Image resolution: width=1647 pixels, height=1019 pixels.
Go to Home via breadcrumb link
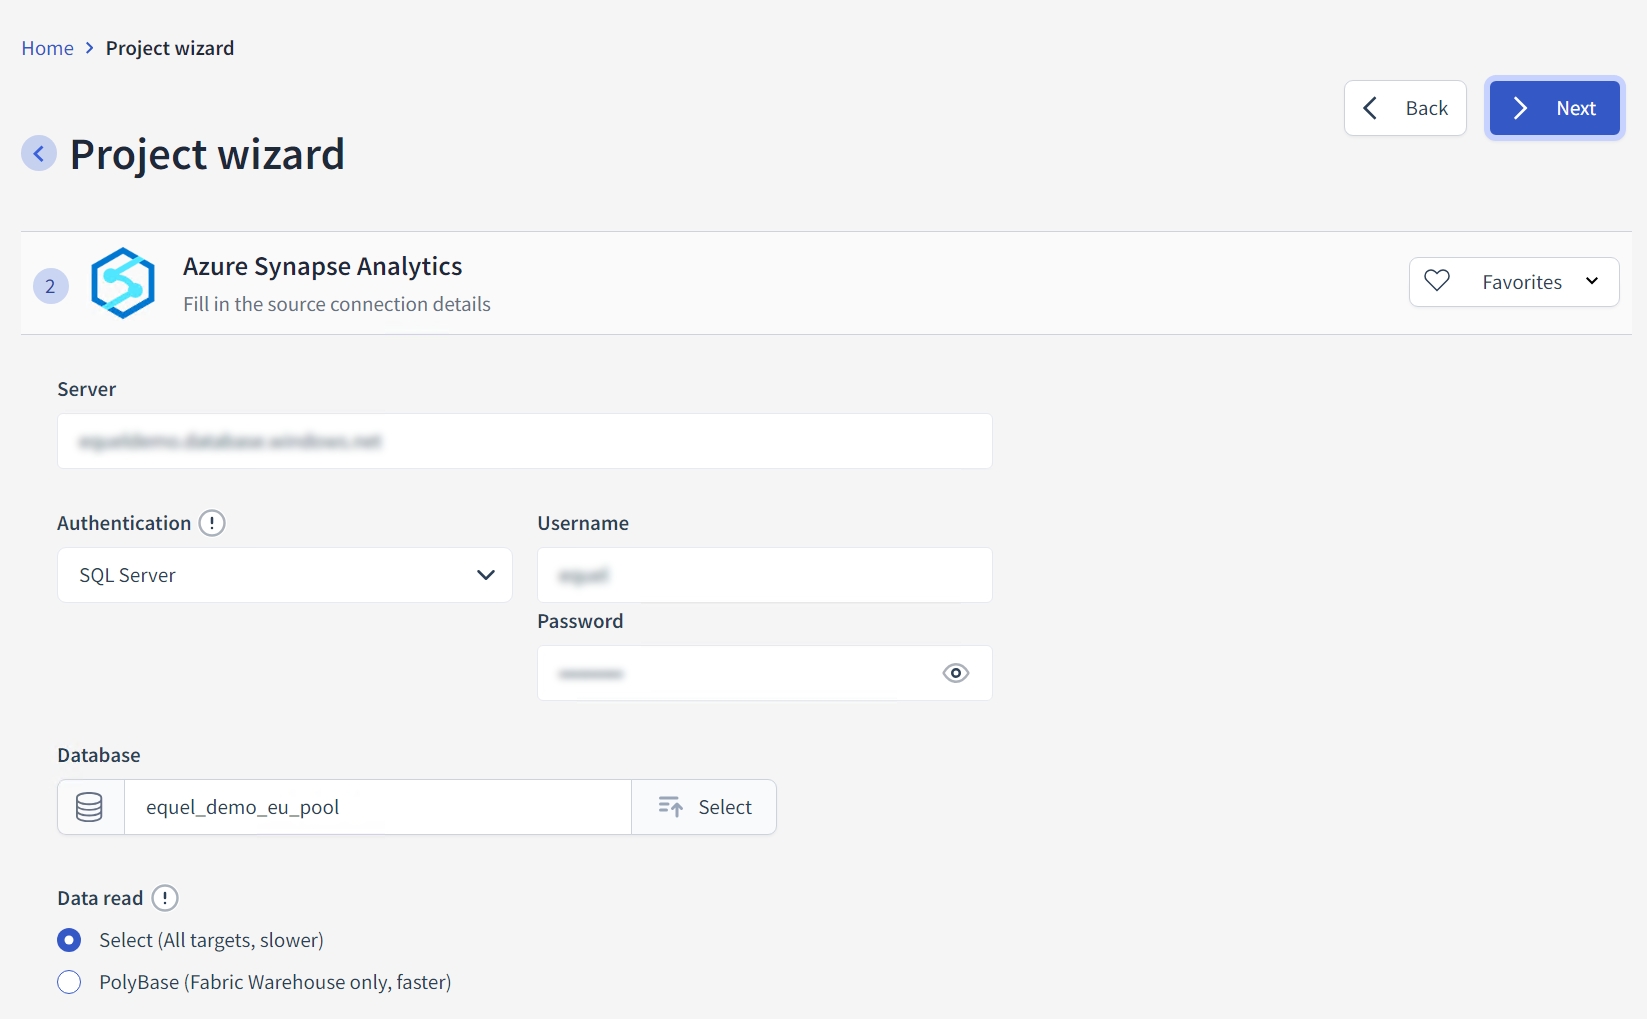click(x=47, y=48)
